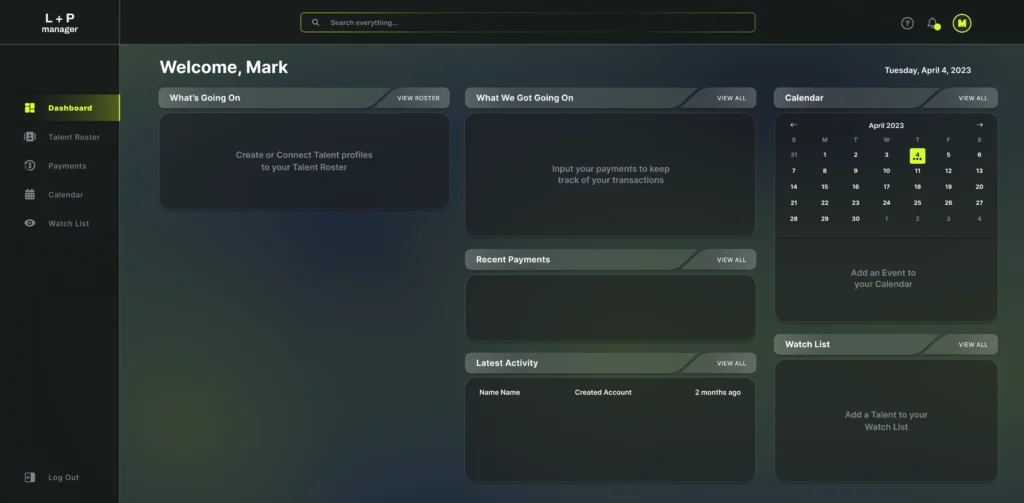Viewport: 1024px width, 503px height.
Task: Select April 30 on calendar
Action: pyautogui.click(x=856, y=219)
